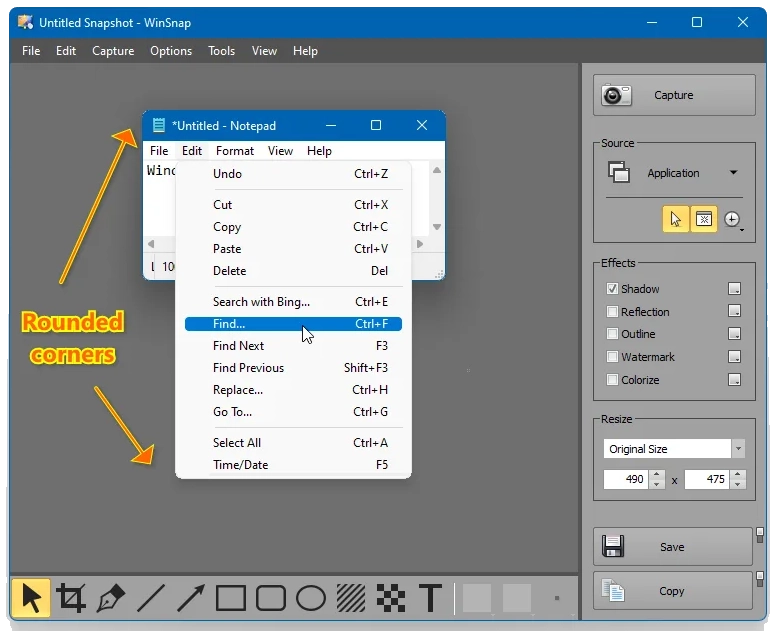The width and height of the screenshot is (775, 631).
Task: Open the WinSnap View menu
Action: click(x=264, y=51)
